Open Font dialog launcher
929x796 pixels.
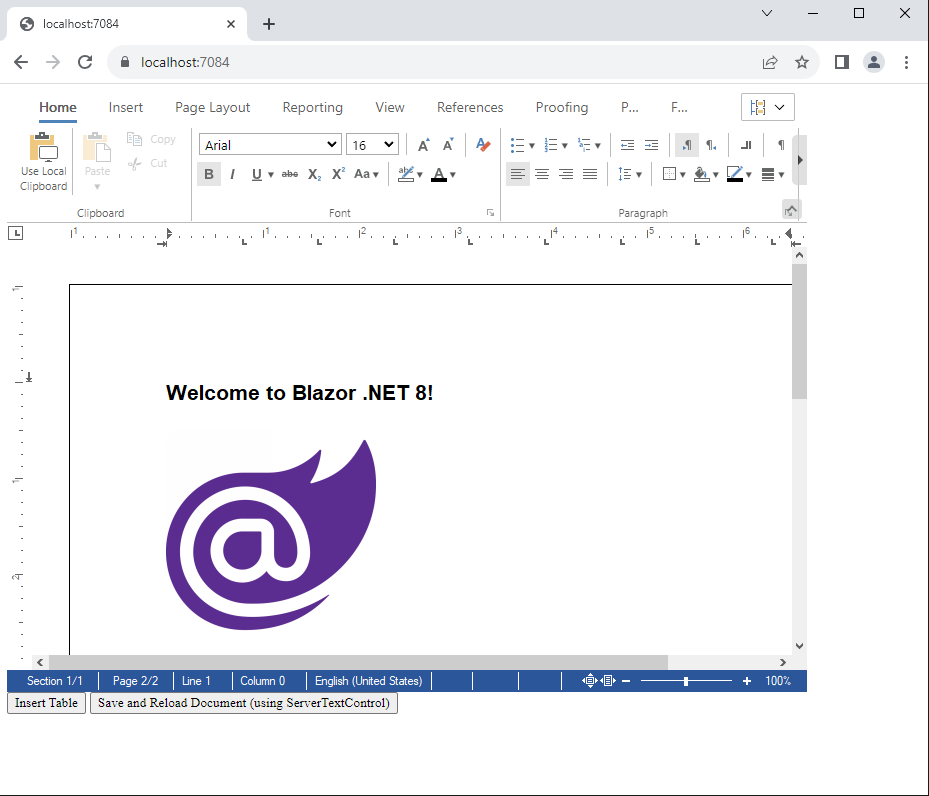pos(491,213)
